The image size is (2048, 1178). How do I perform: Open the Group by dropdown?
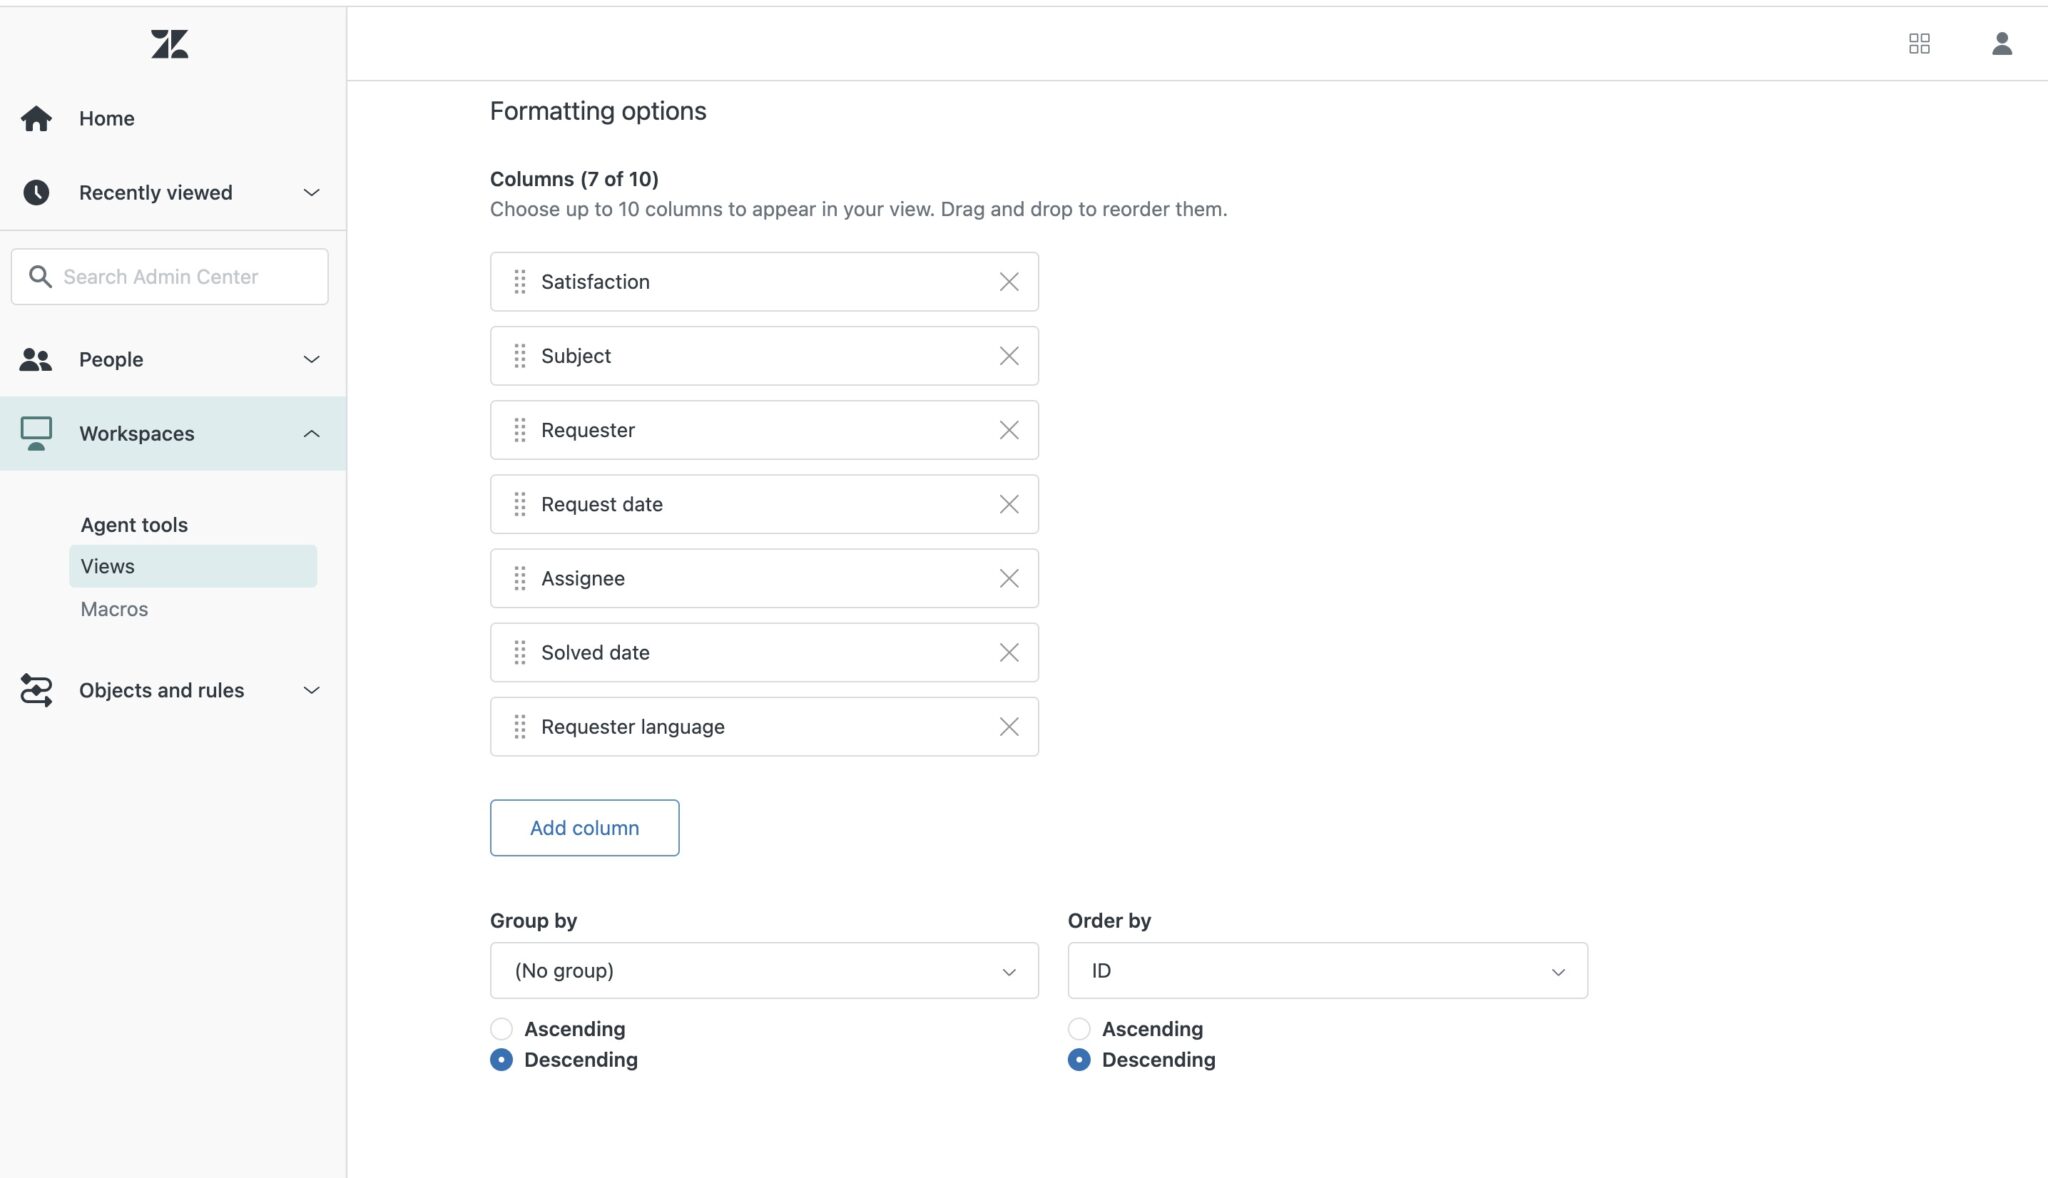pos(763,970)
